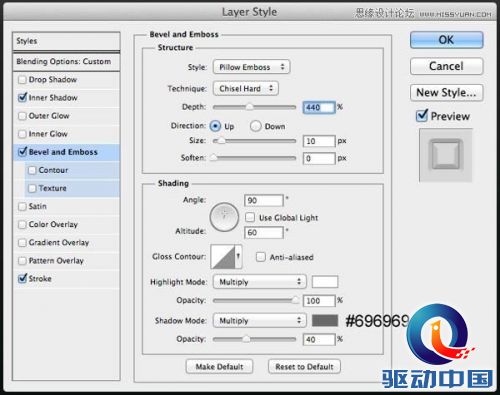
Task: Toggle the Preview checkbox
Action: [x=422, y=116]
